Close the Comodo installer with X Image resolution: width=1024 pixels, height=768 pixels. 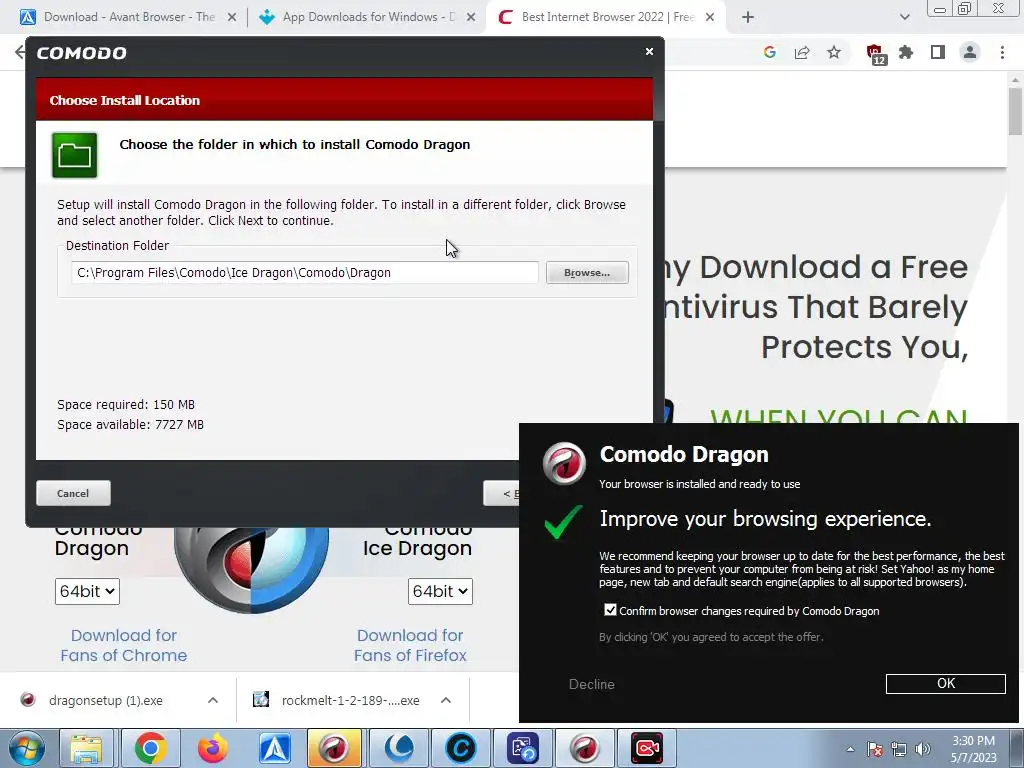649,51
